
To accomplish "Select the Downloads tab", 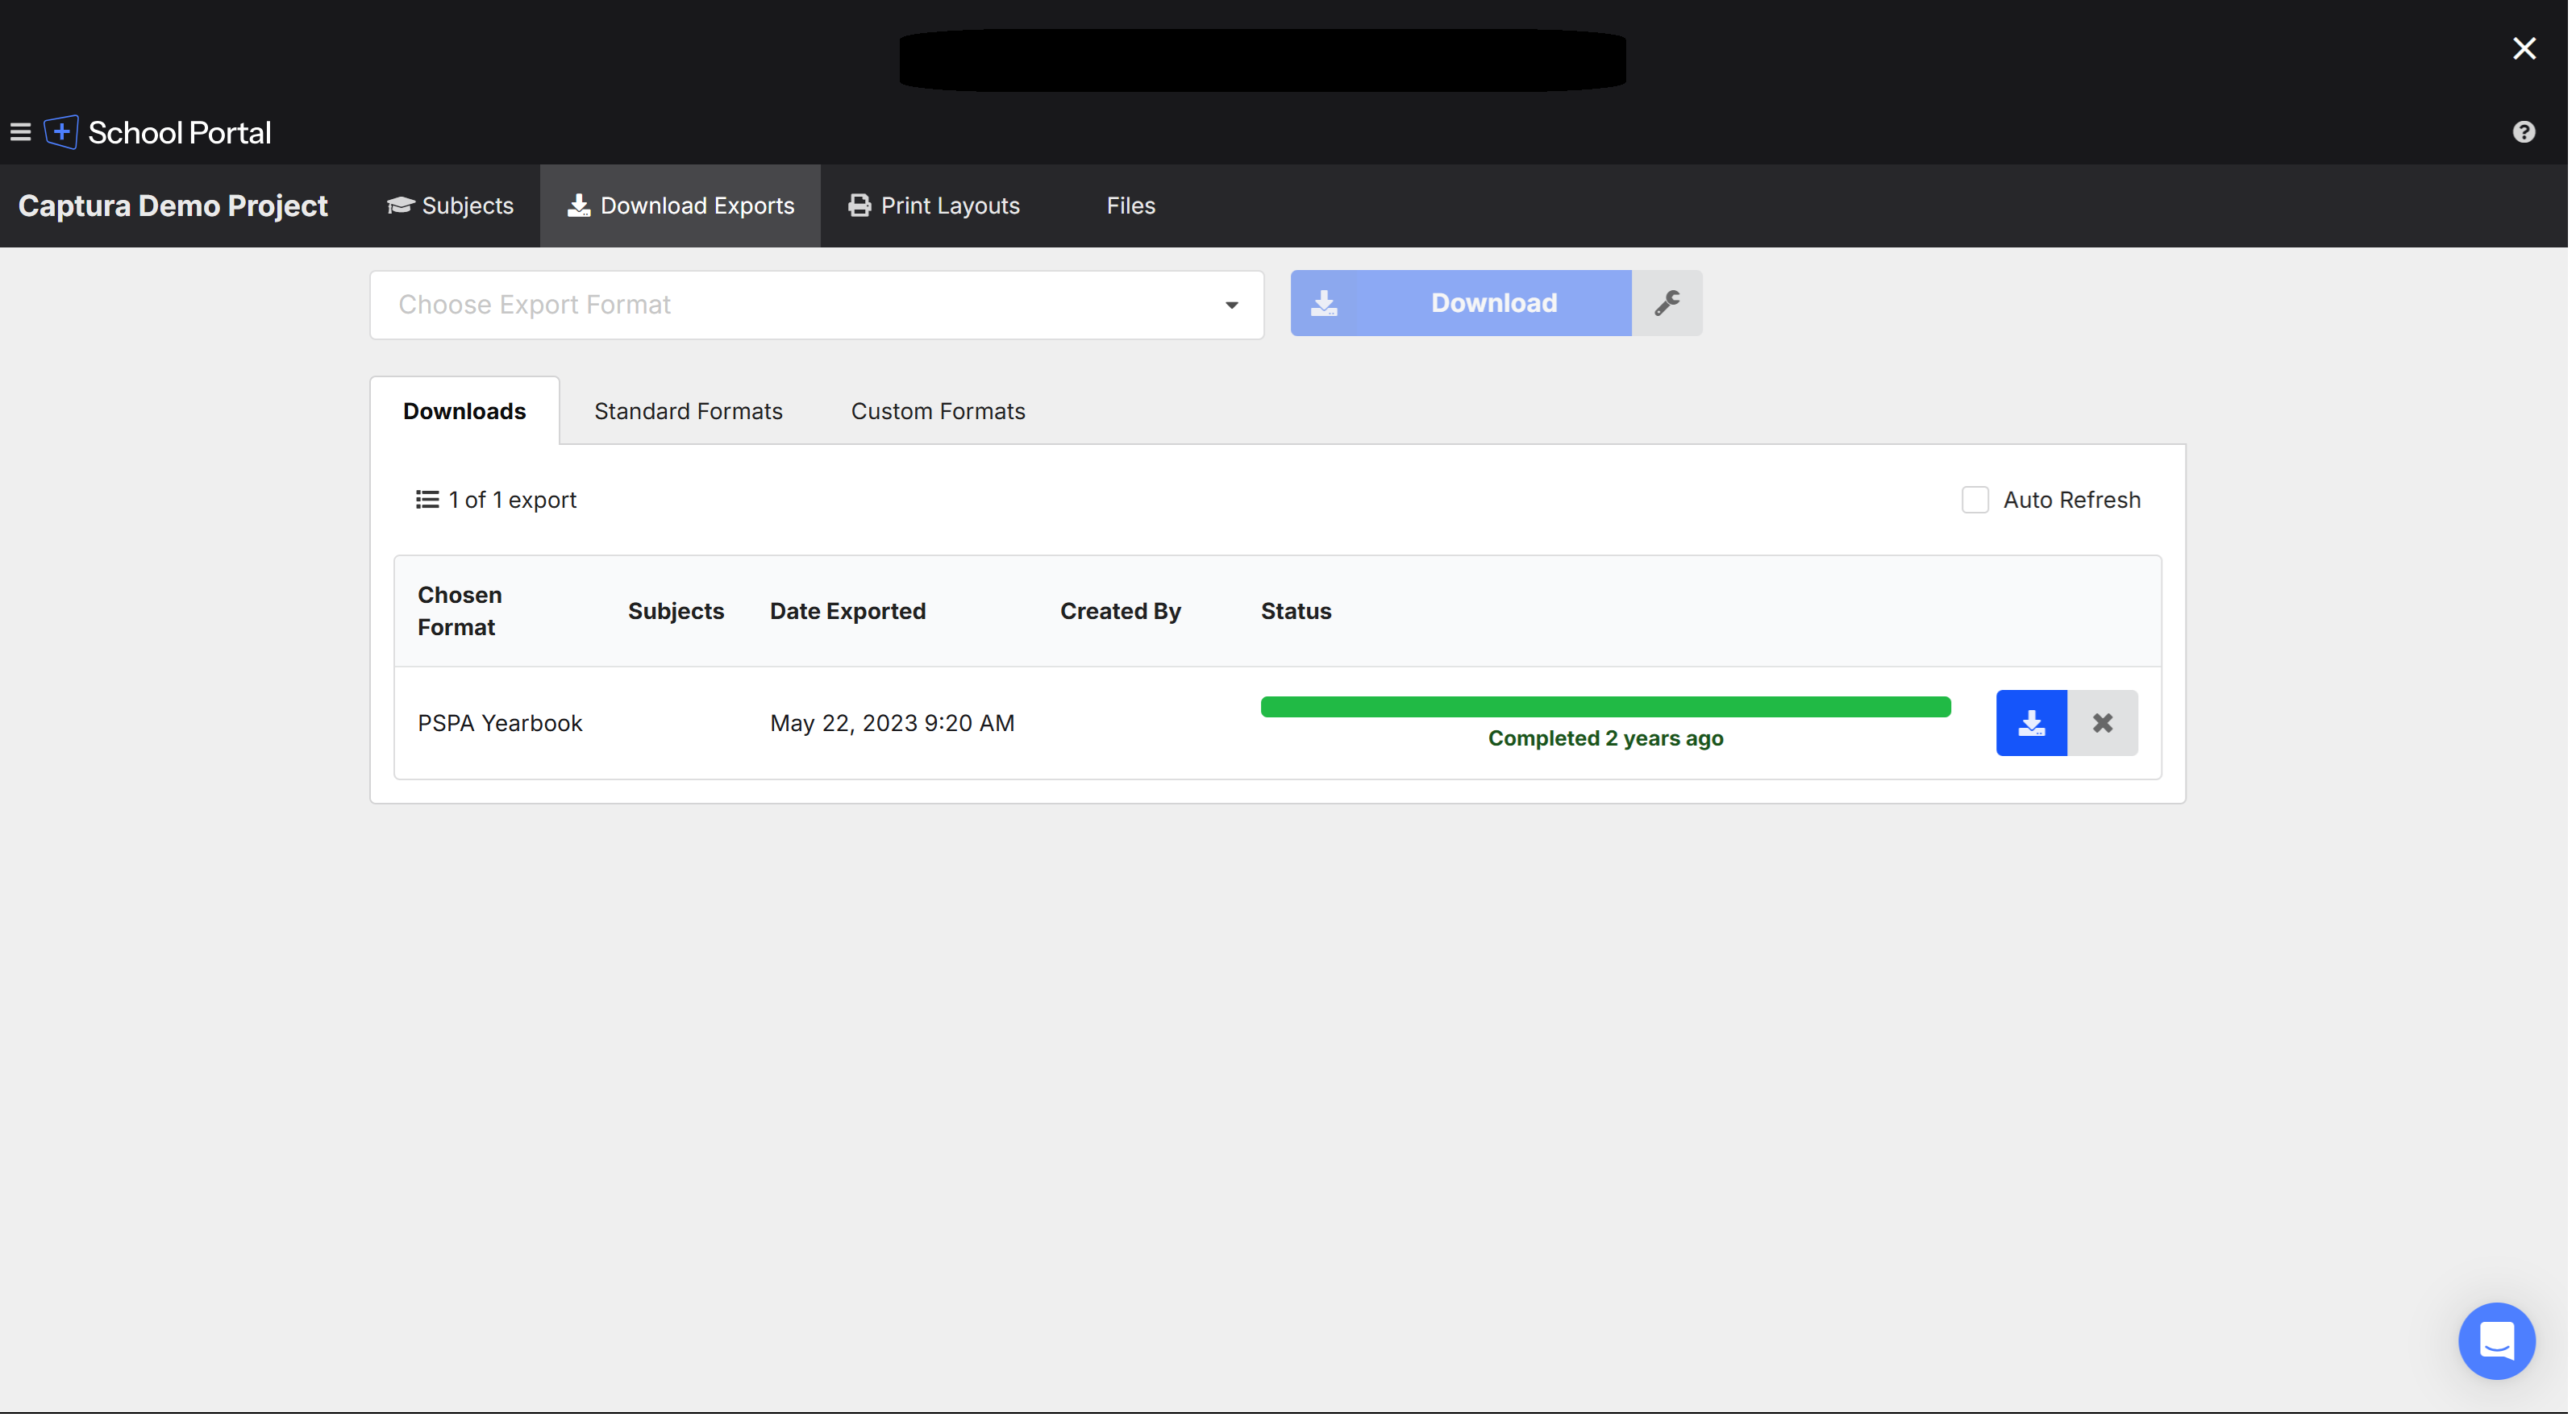I will click(464, 411).
